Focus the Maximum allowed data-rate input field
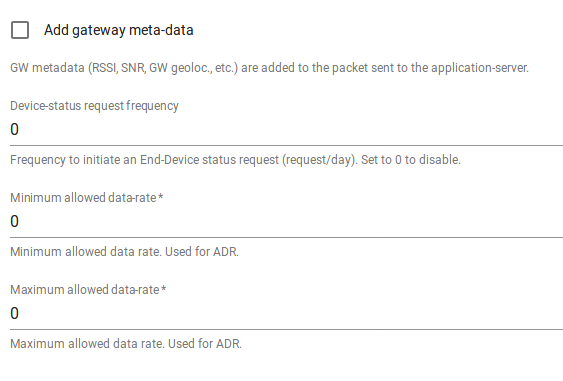The image size is (563, 381). pyautogui.click(x=287, y=313)
